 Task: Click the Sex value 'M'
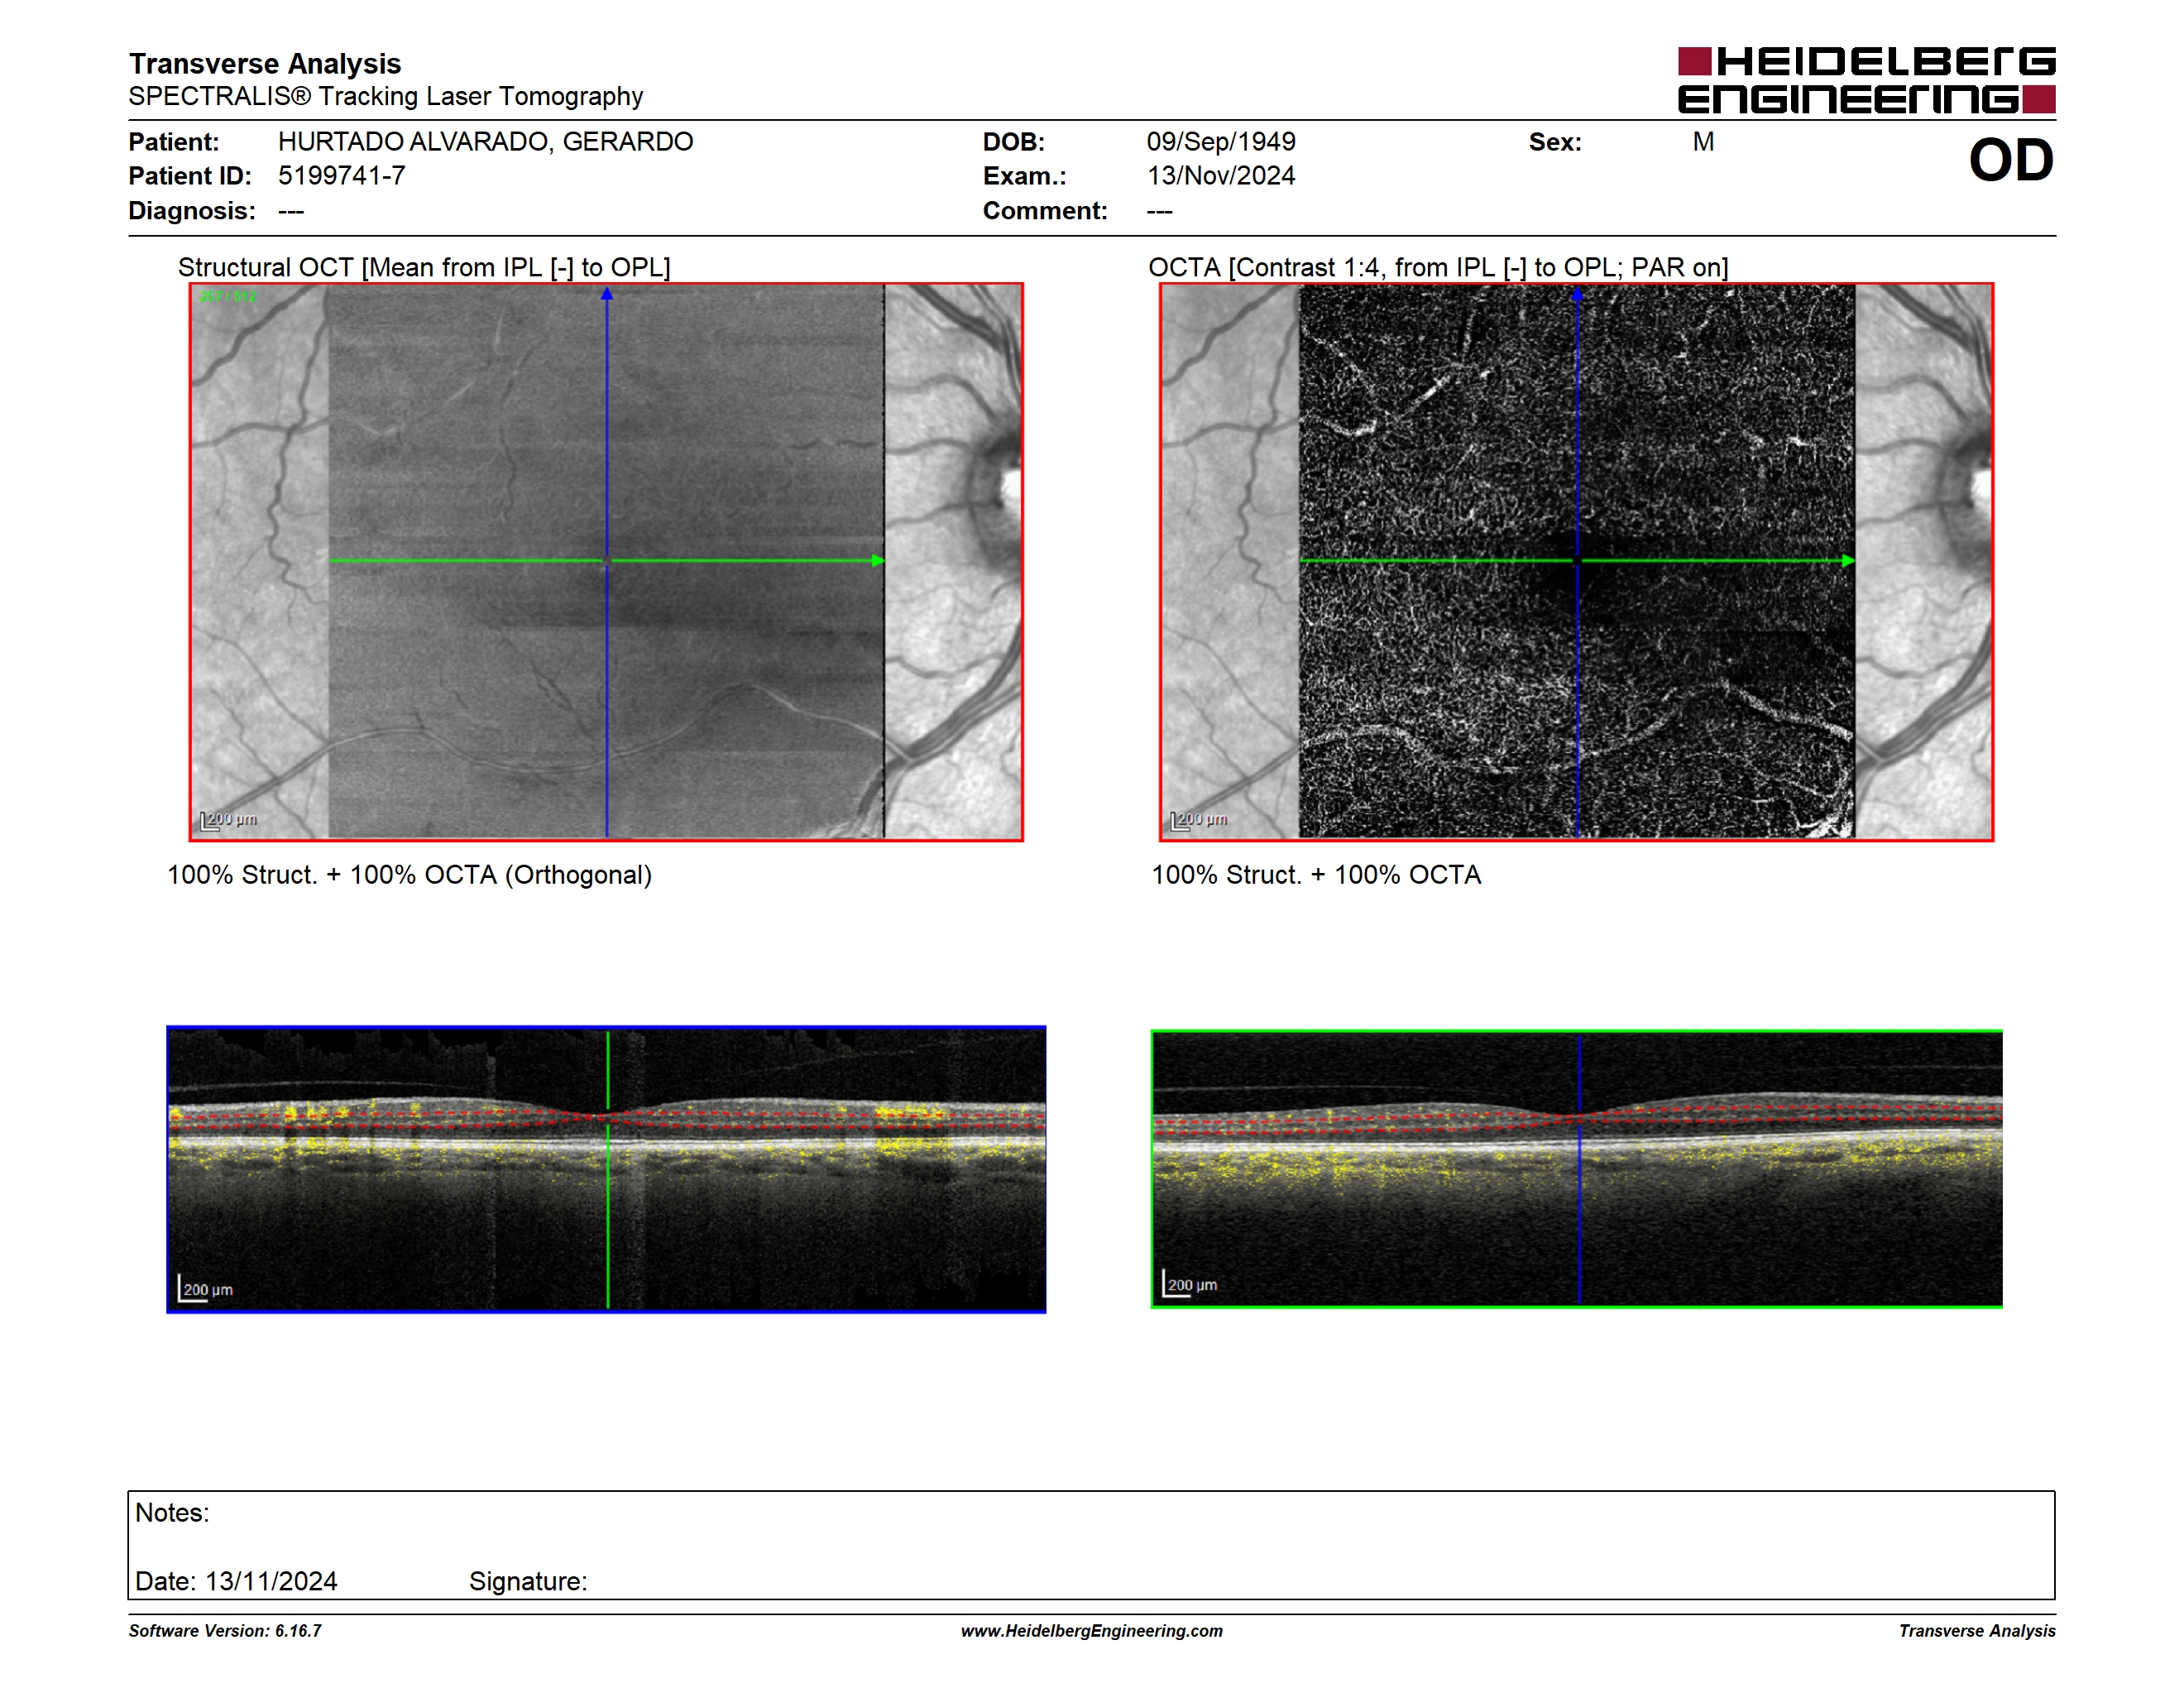(1704, 142)
